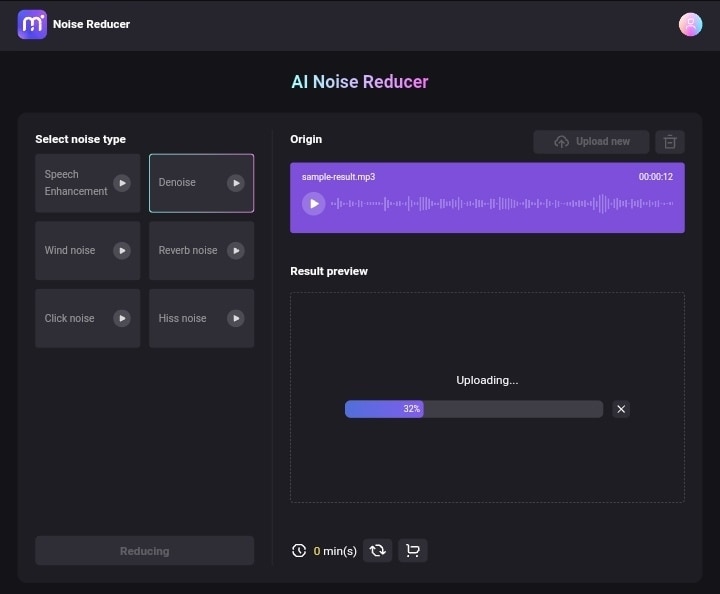
Task: Open the shopping cart to buy minutes
Action: point(412,550)
